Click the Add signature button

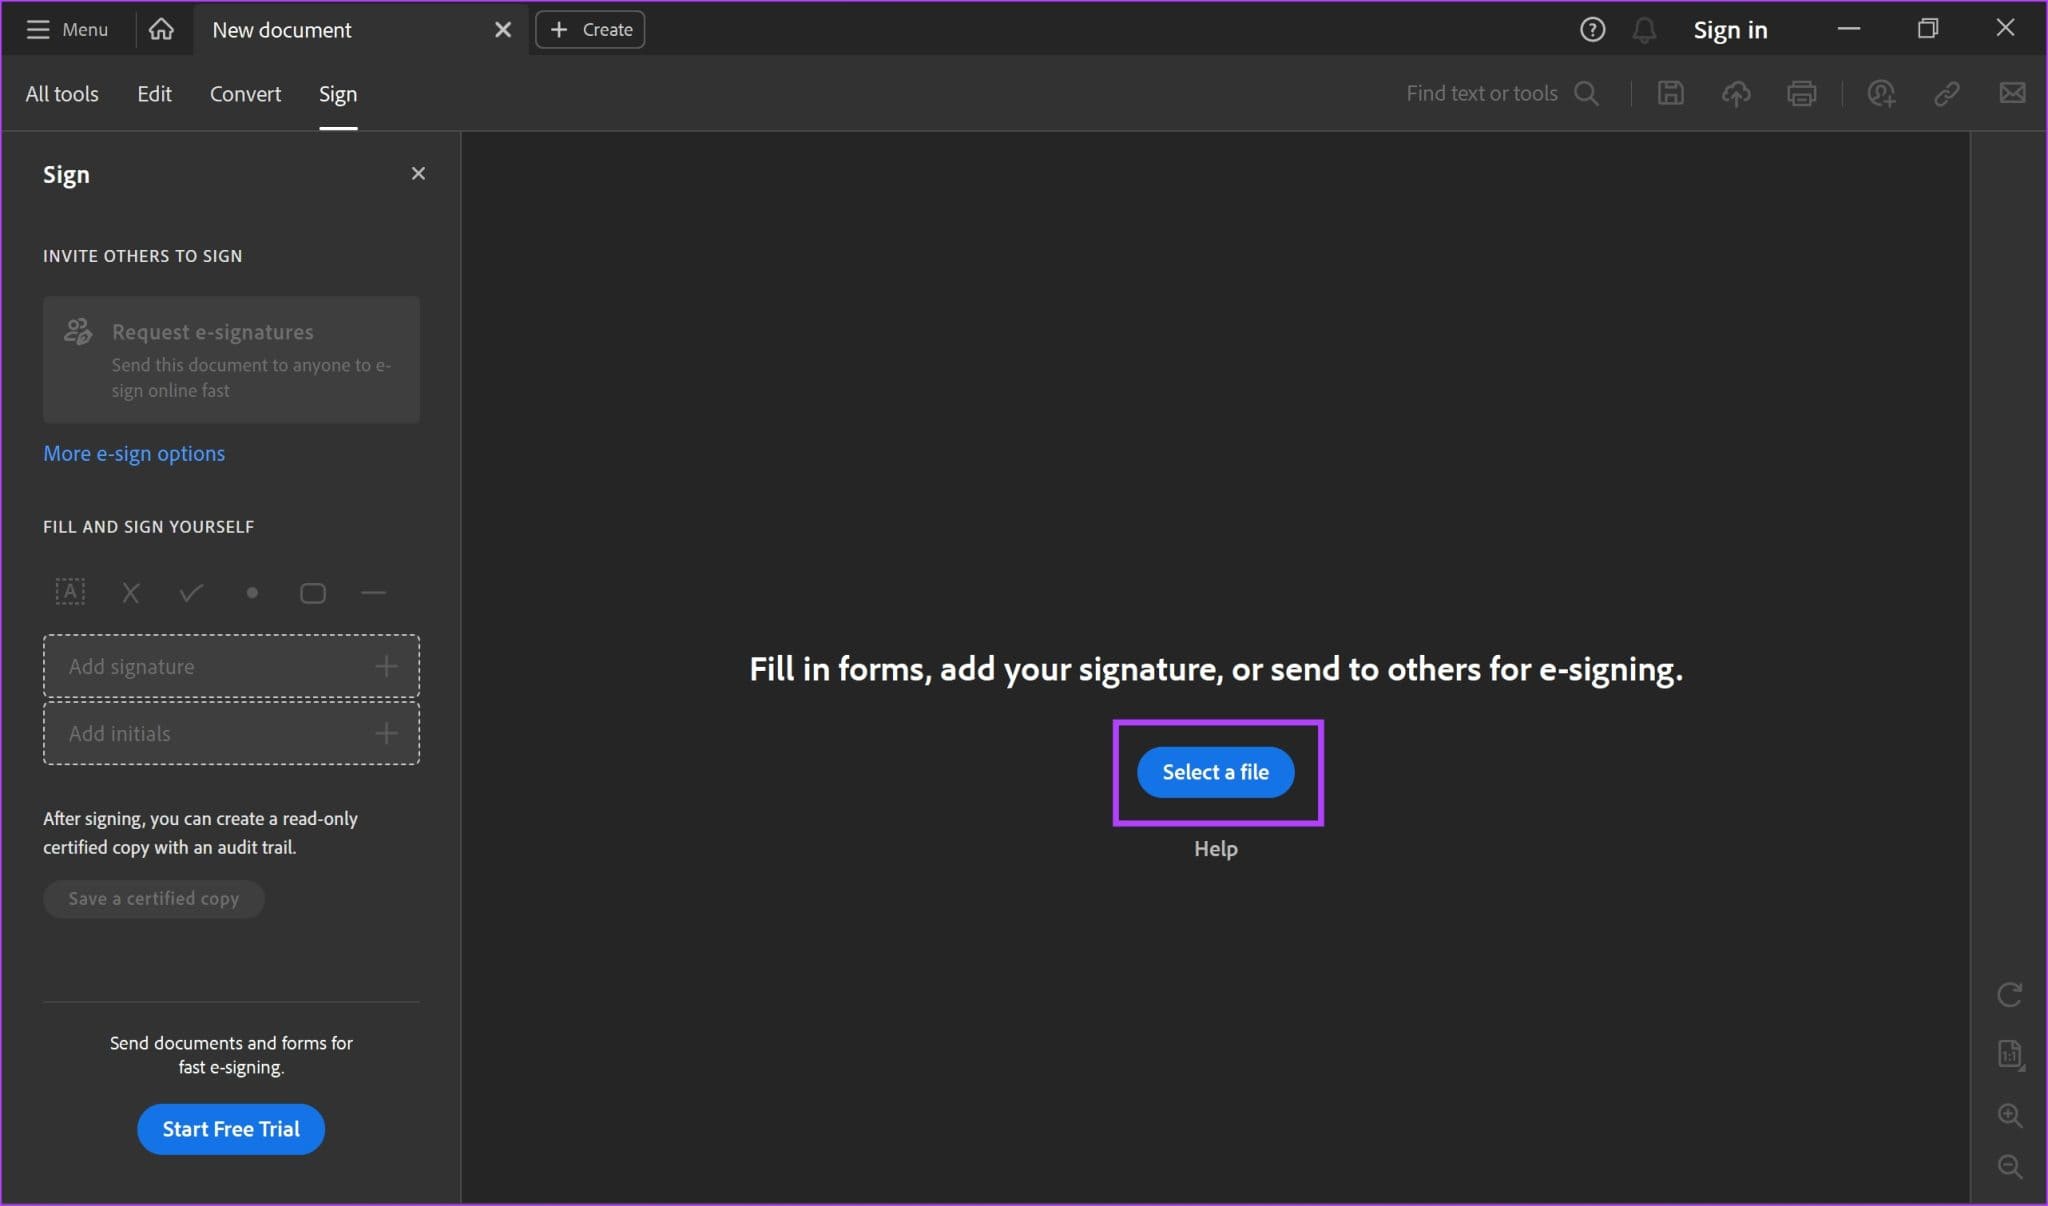click(230, 665)
